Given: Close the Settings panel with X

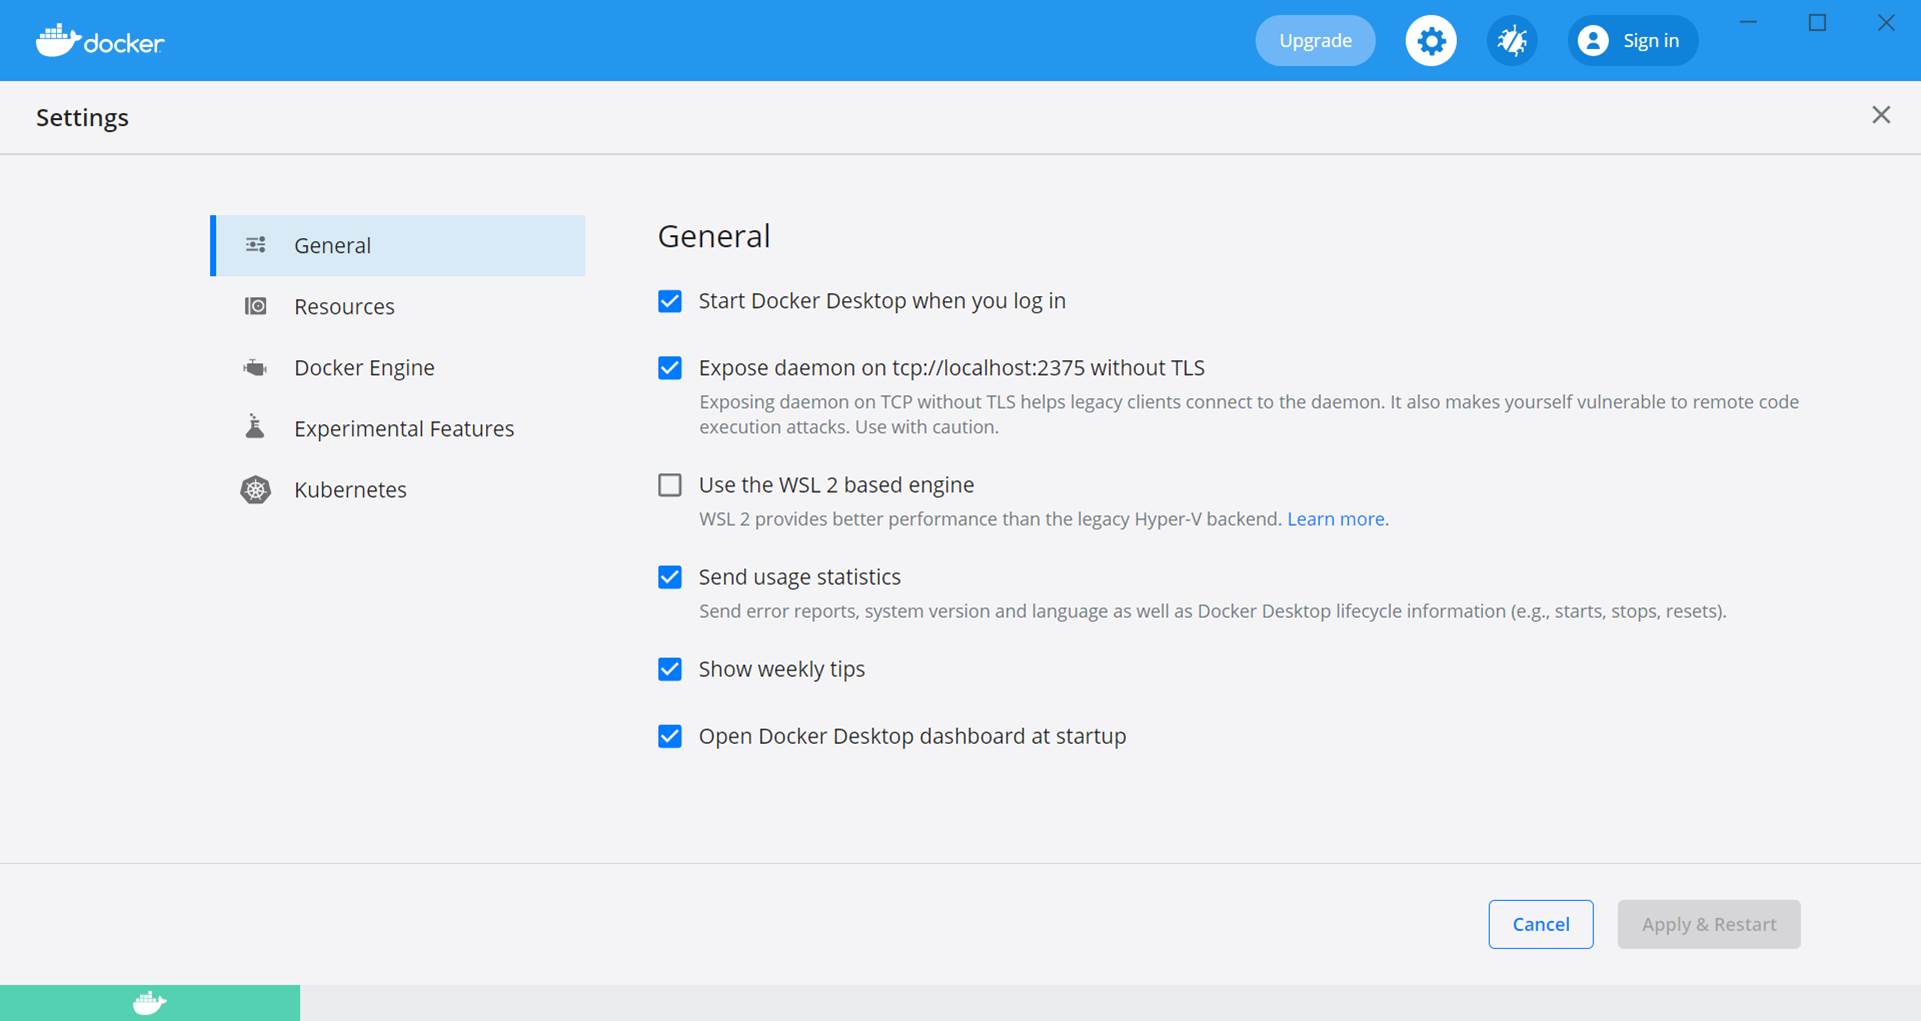Looking at the screenshot, I should [x=1881, y=116].
